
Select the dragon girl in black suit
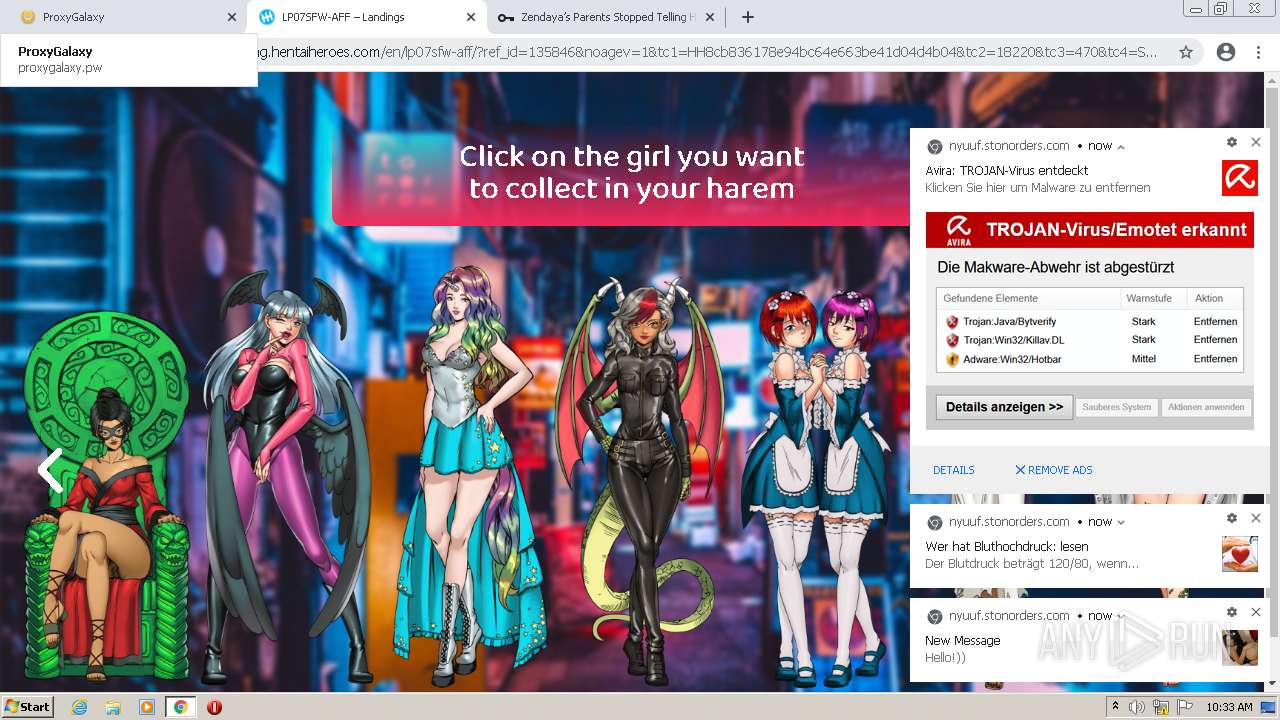(x=640, y=478)
